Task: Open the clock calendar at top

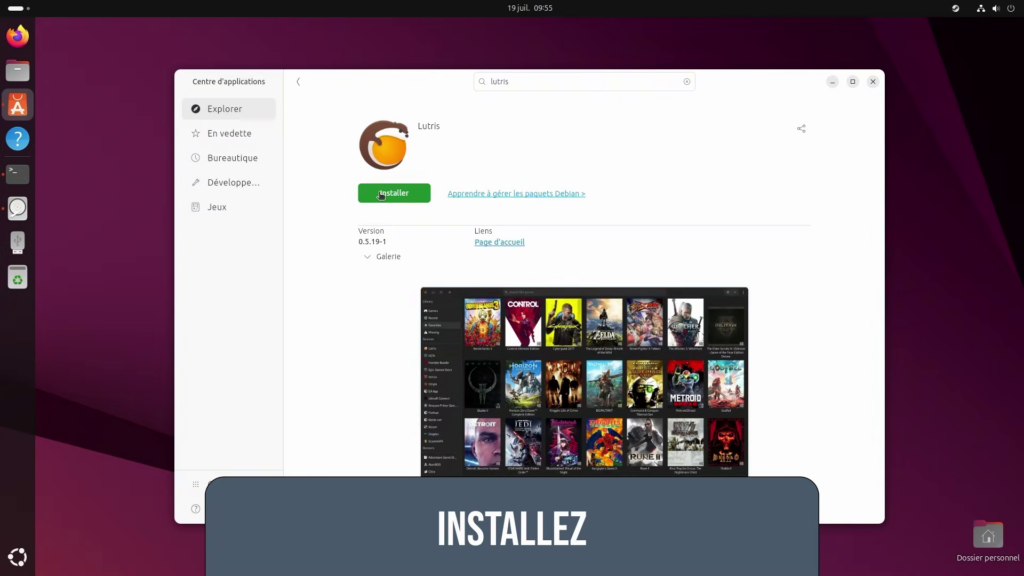Action: [529, 8]
